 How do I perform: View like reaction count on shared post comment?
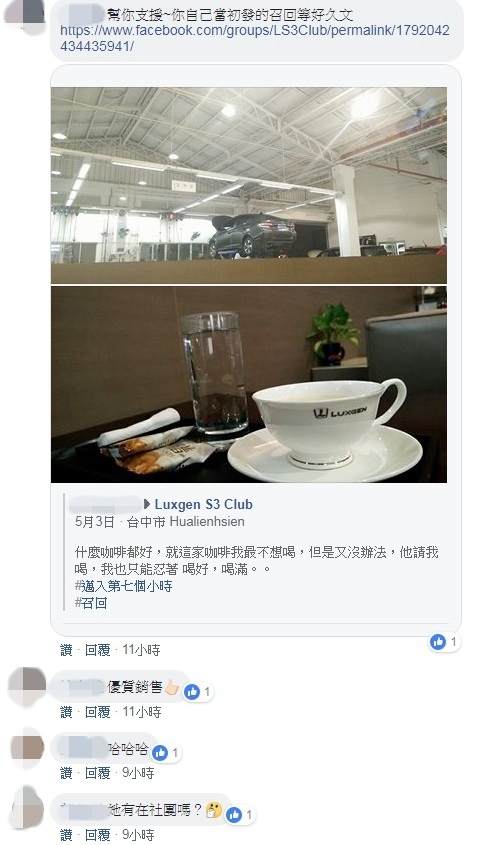point(444,642)
